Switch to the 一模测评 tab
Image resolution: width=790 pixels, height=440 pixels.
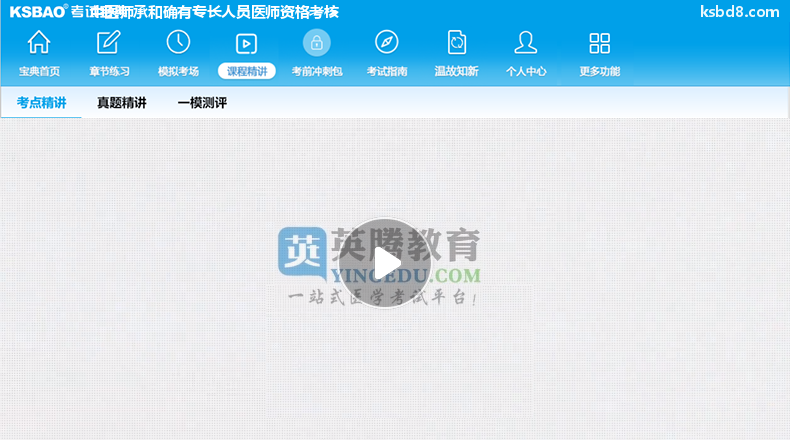(x=202, y=103)
